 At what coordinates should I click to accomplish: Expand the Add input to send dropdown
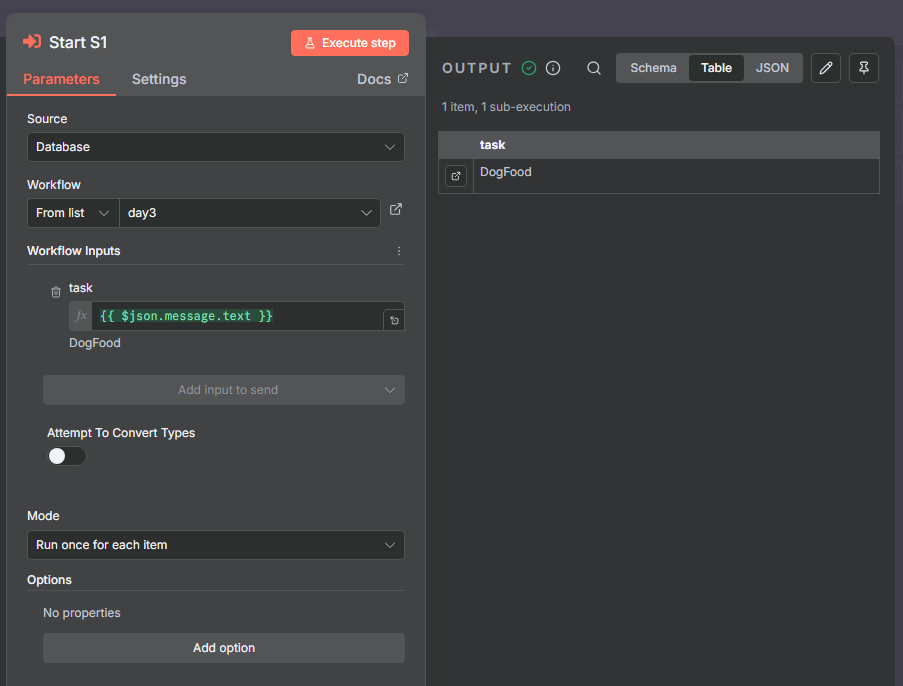coord(223,390)
